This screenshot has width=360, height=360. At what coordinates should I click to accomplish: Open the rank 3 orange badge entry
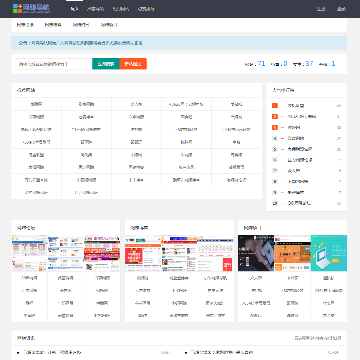[294, 127]
